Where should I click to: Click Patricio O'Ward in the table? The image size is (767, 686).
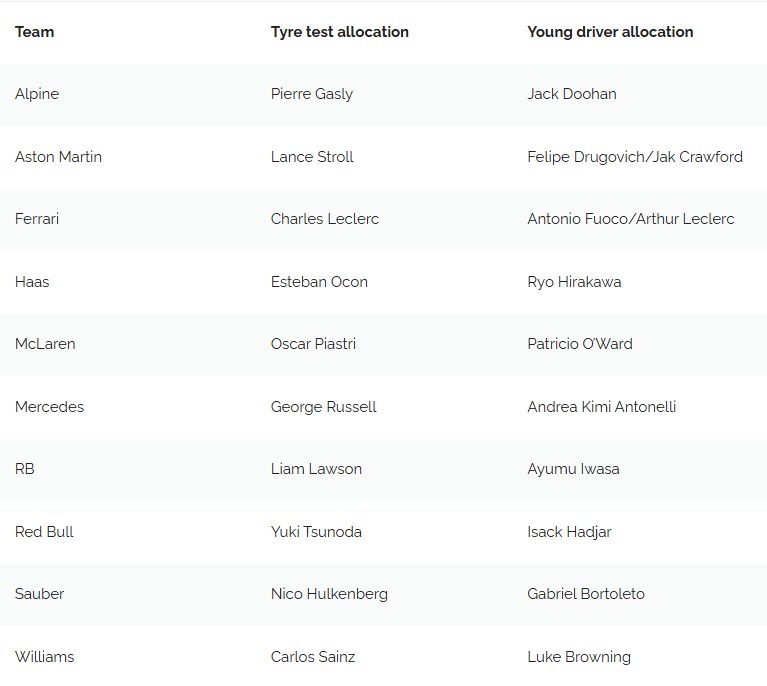(x=580, y=344)
